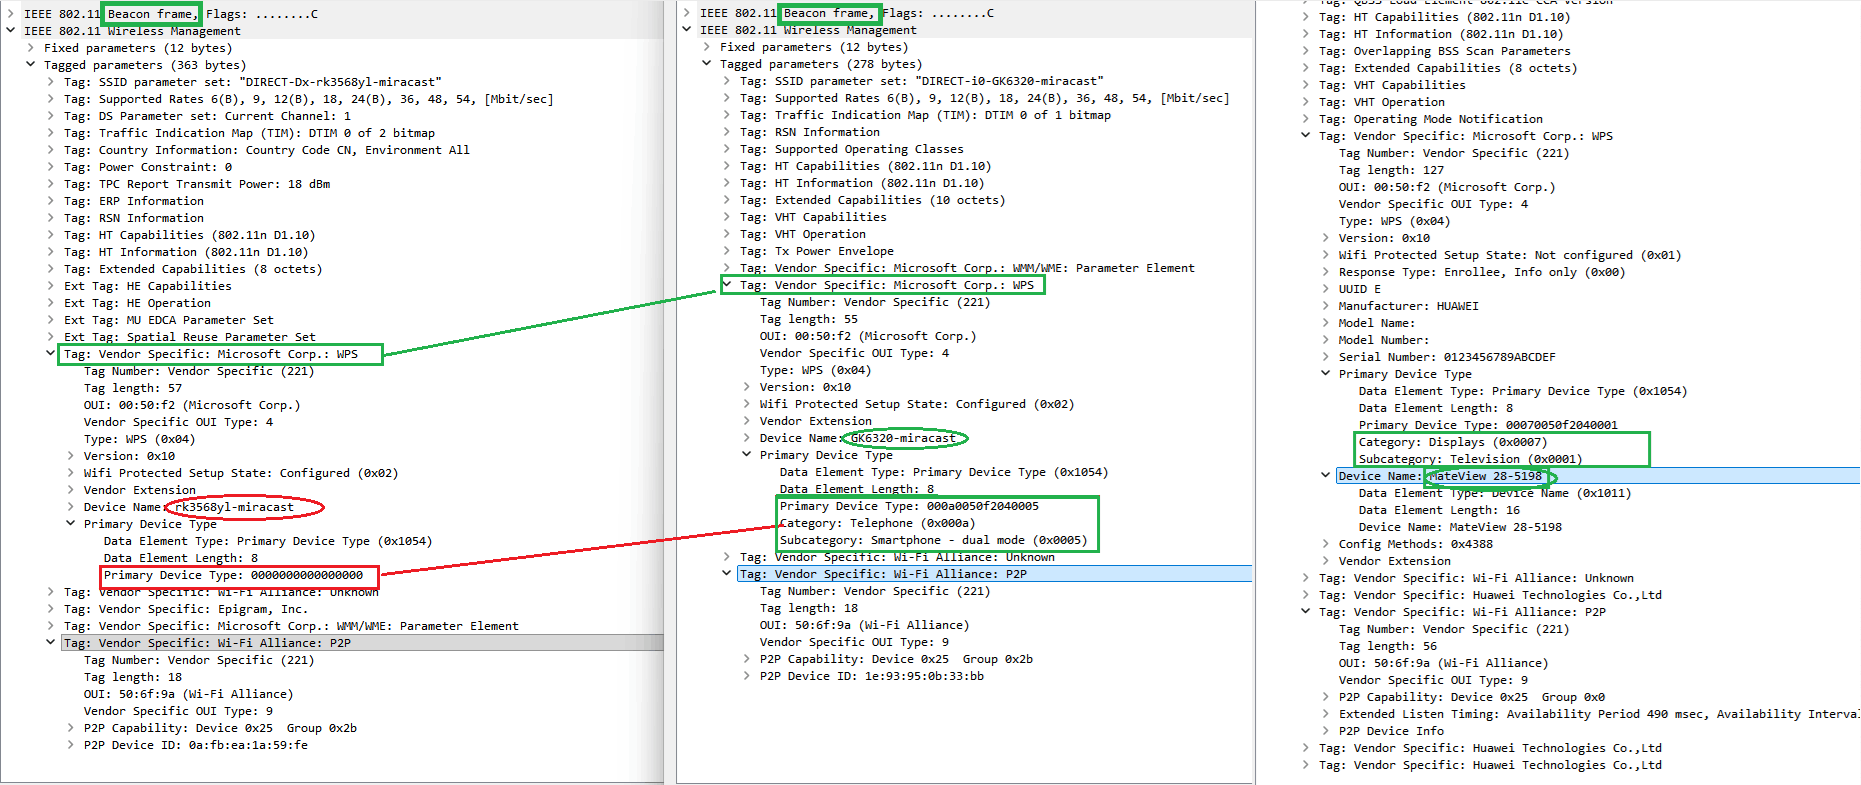Expand the Operating Mode Notification tag
The image size is (1861, 785).
(x=1306, y=119)
